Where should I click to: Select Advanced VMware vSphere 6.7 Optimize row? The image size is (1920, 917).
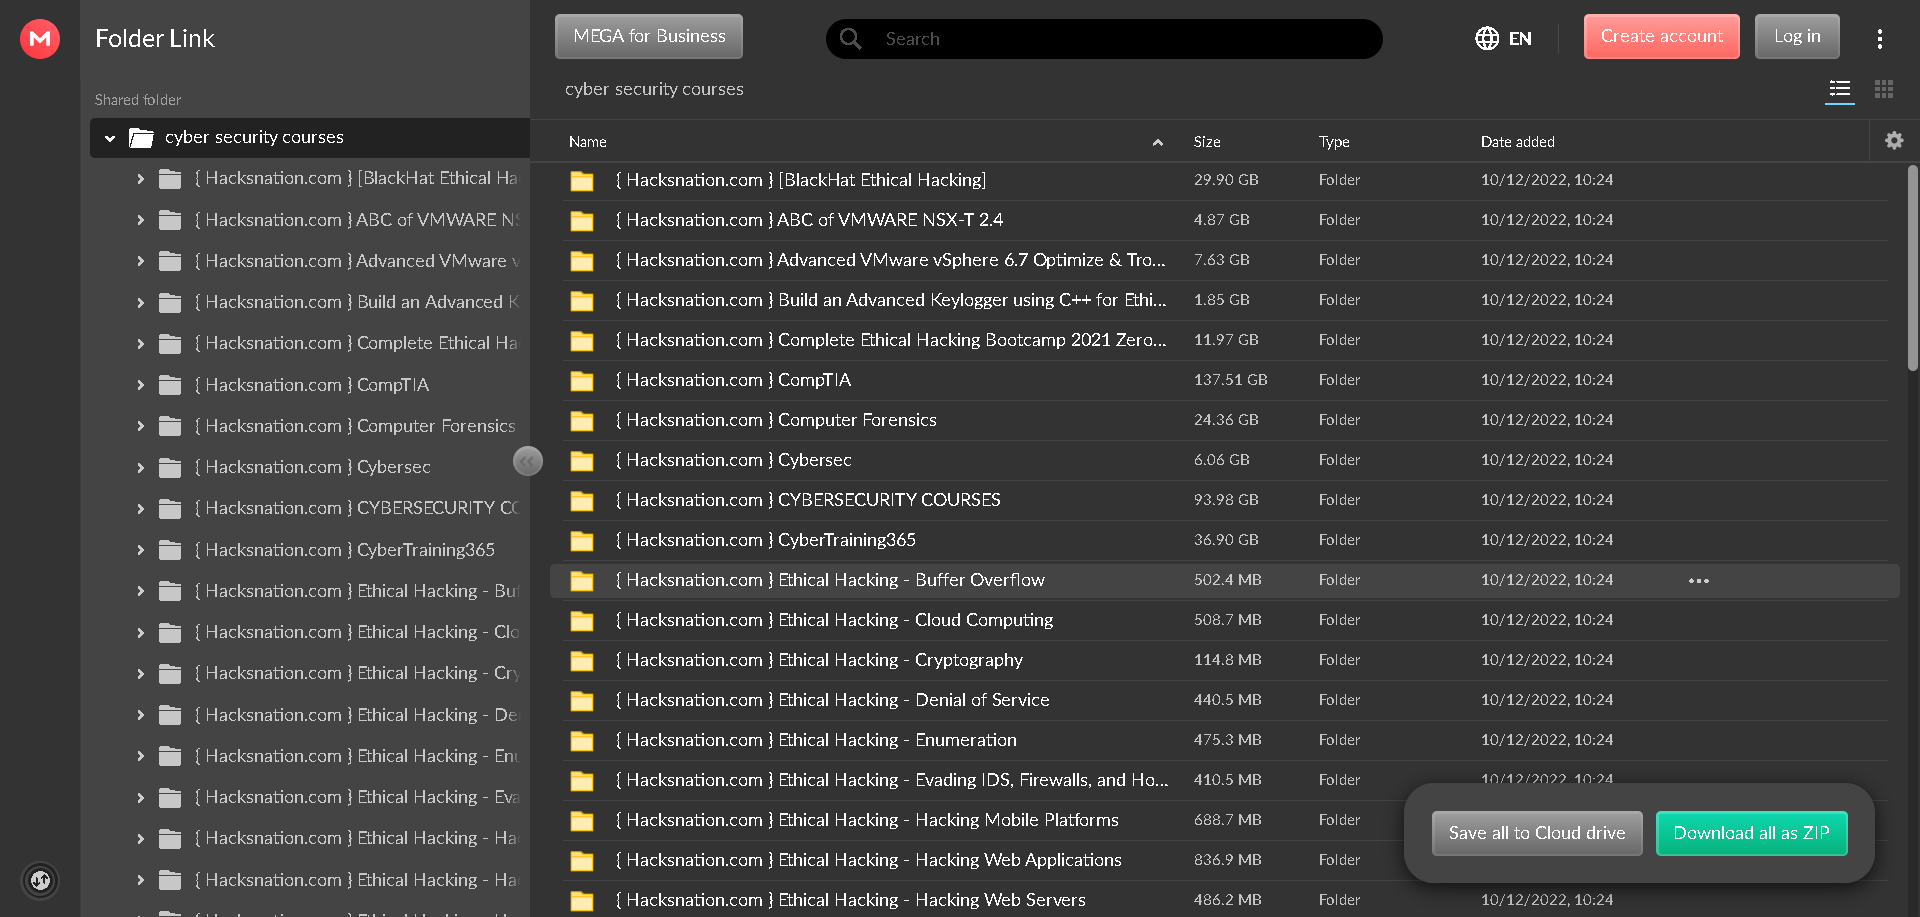(1225, 260)
